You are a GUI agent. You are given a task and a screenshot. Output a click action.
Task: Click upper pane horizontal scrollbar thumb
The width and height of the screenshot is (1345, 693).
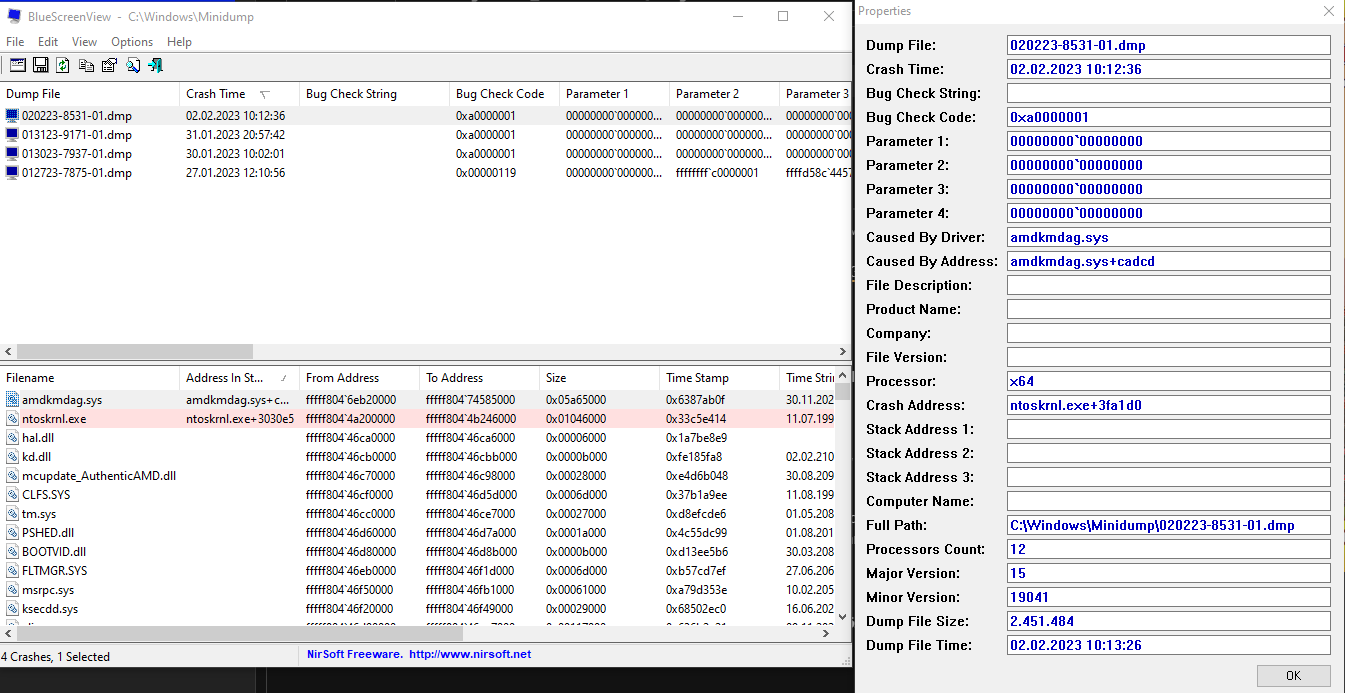[x=135, y=352]
